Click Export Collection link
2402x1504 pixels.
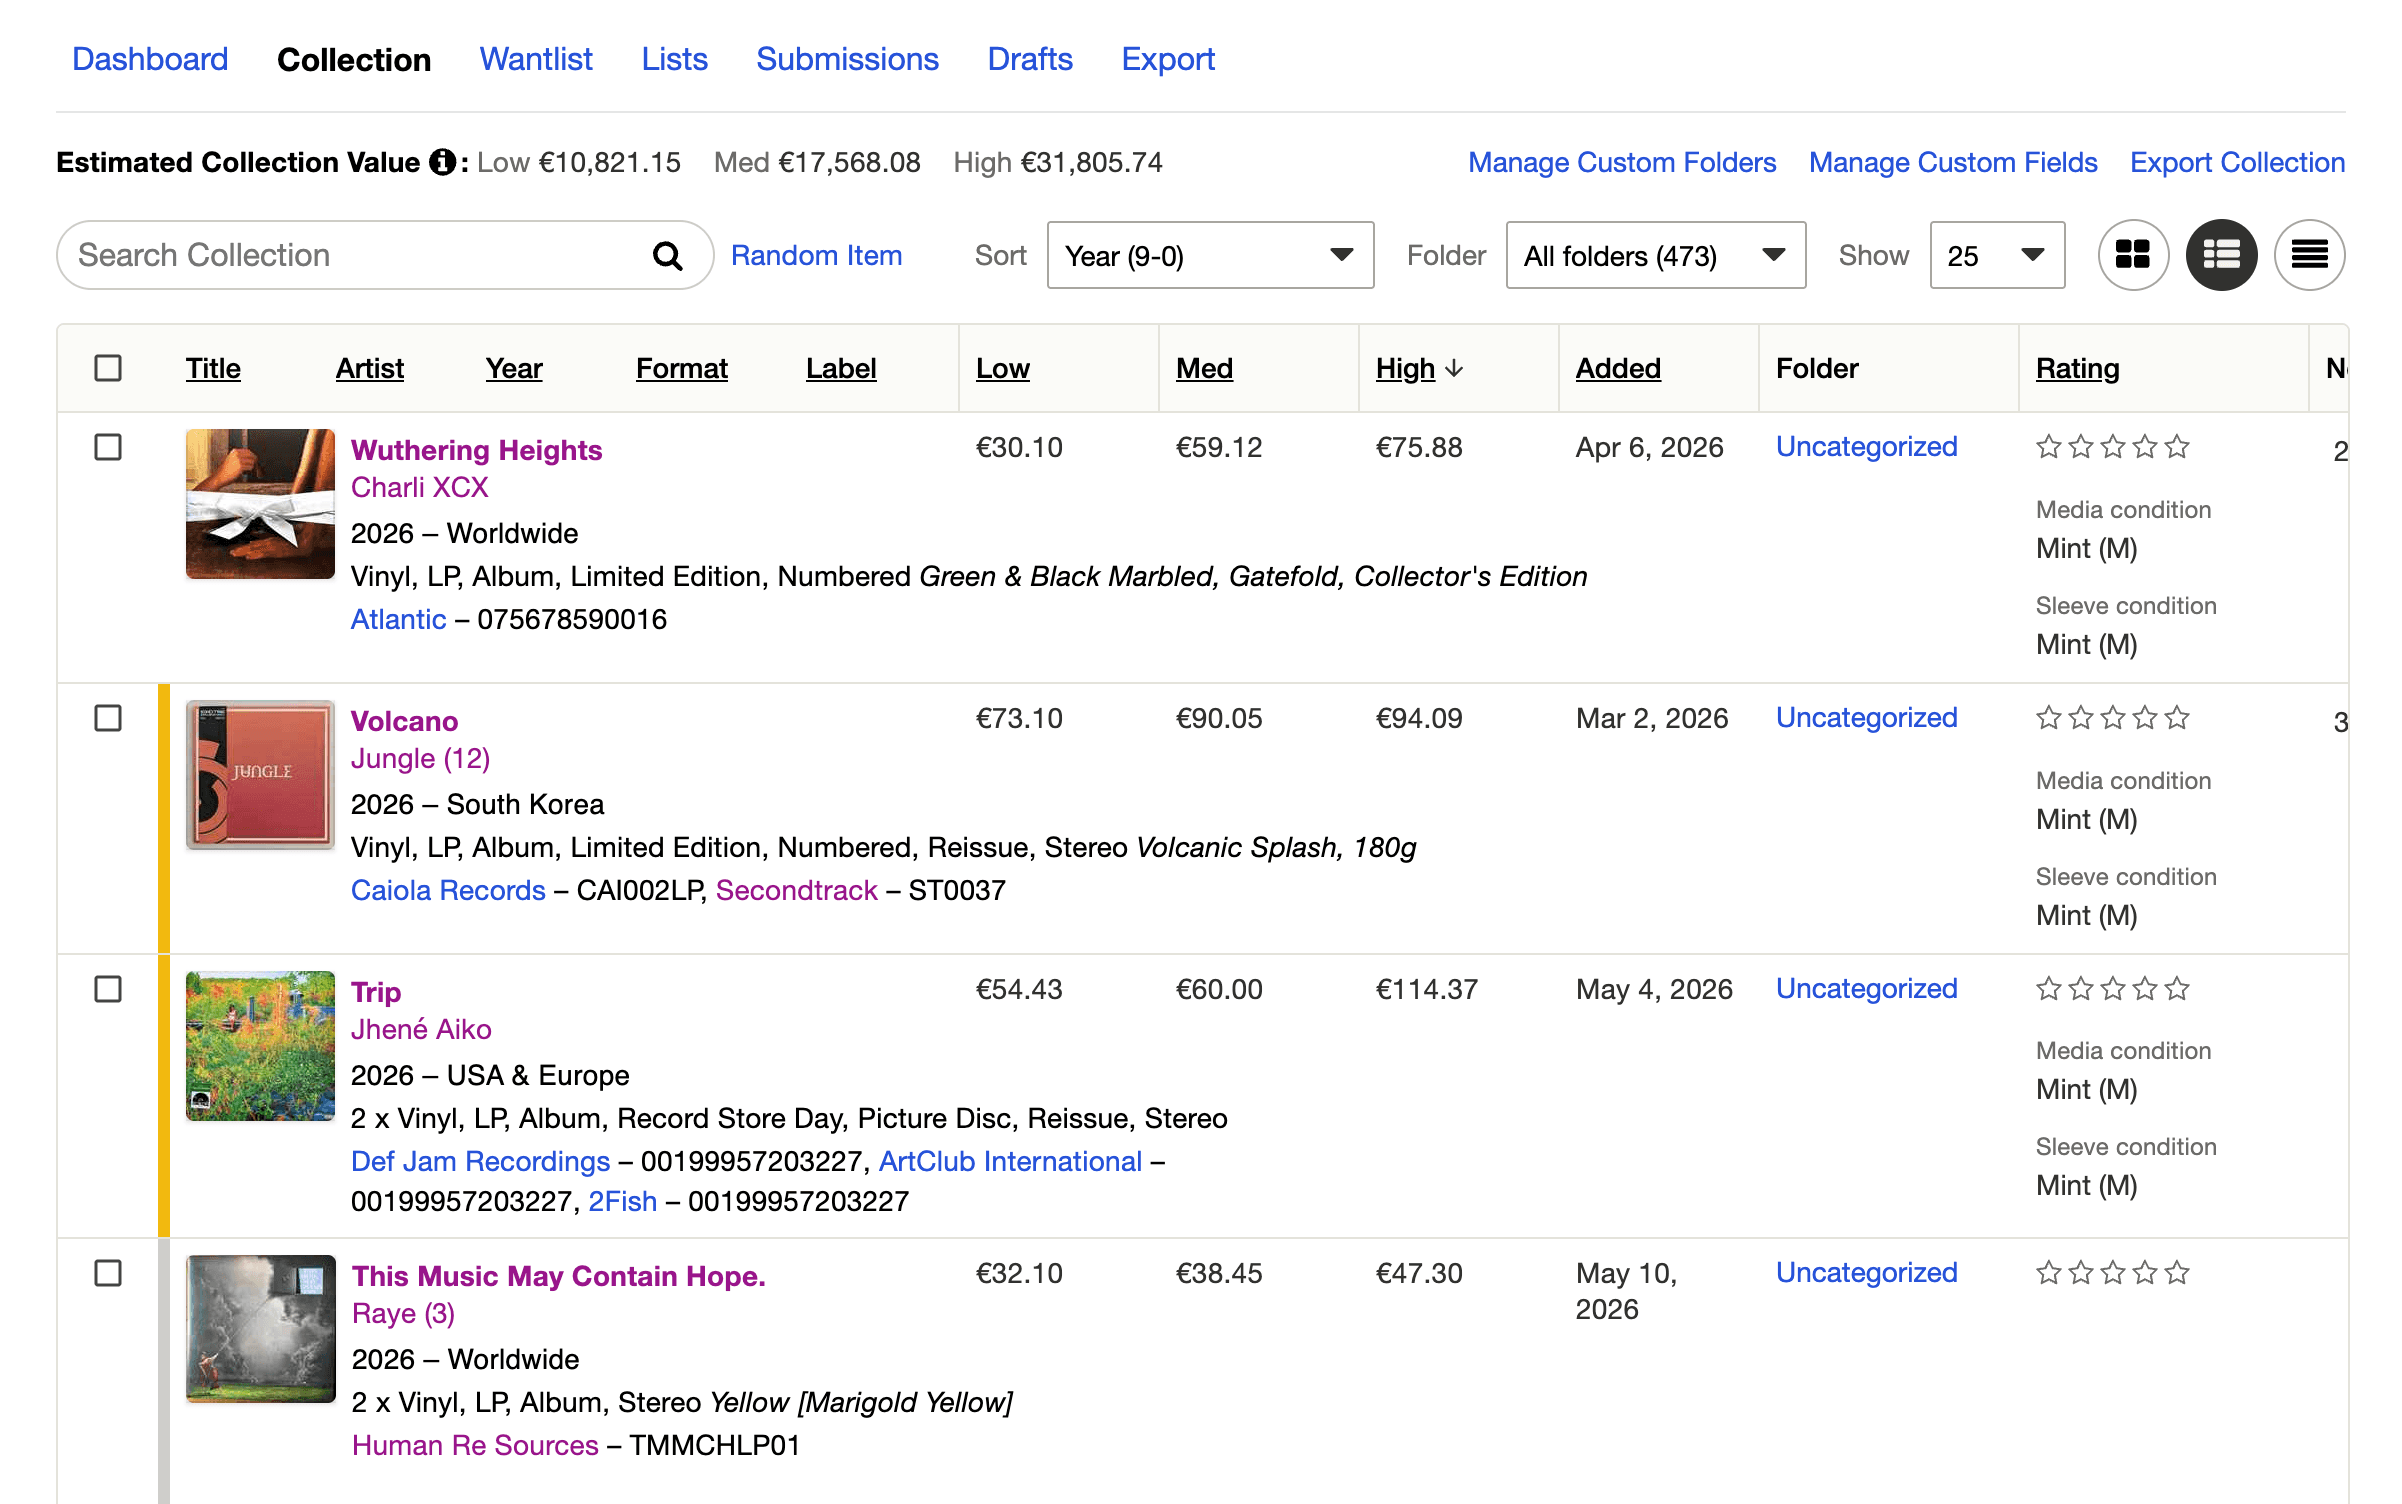pos(2237,162)
